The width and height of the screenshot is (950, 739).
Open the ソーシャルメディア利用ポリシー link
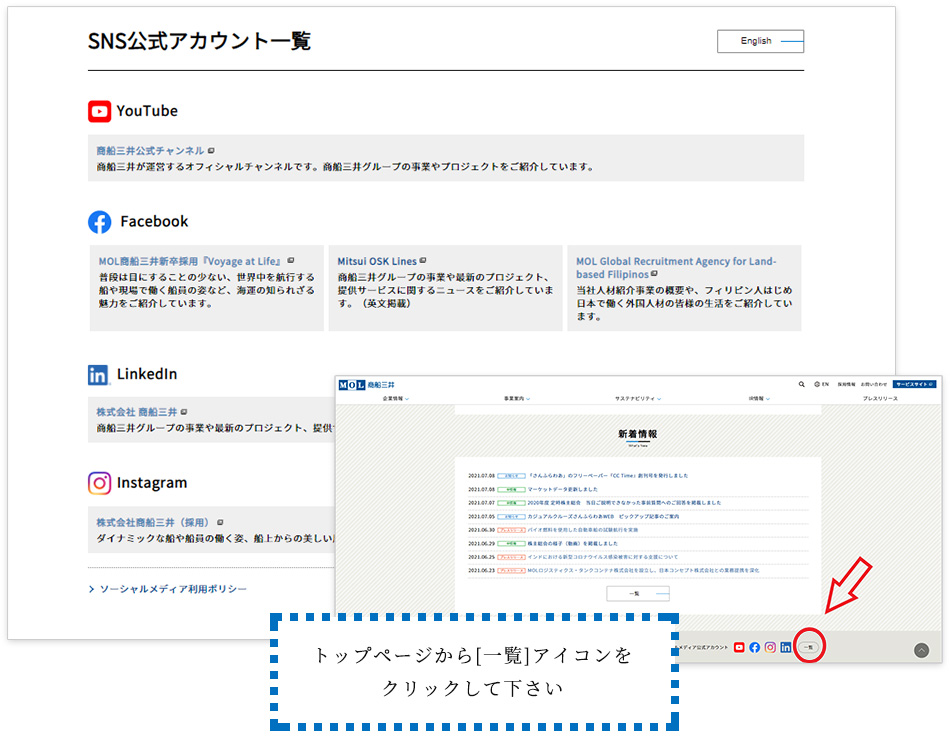click(173, 589)
